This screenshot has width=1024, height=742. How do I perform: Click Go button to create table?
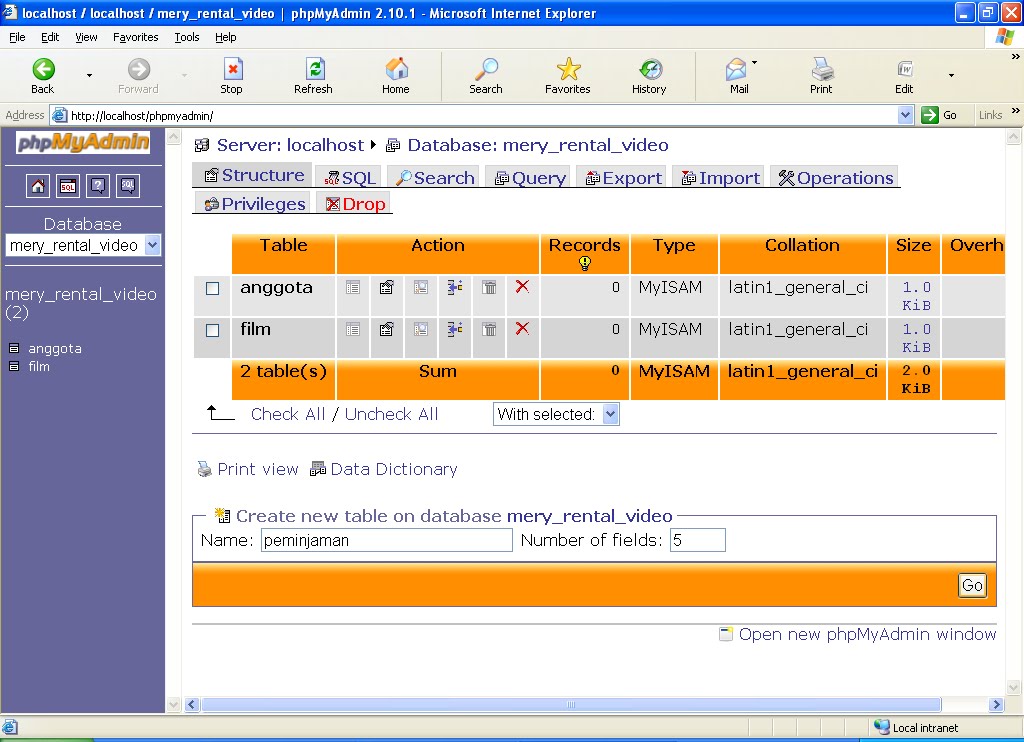(x=972, y=585)
